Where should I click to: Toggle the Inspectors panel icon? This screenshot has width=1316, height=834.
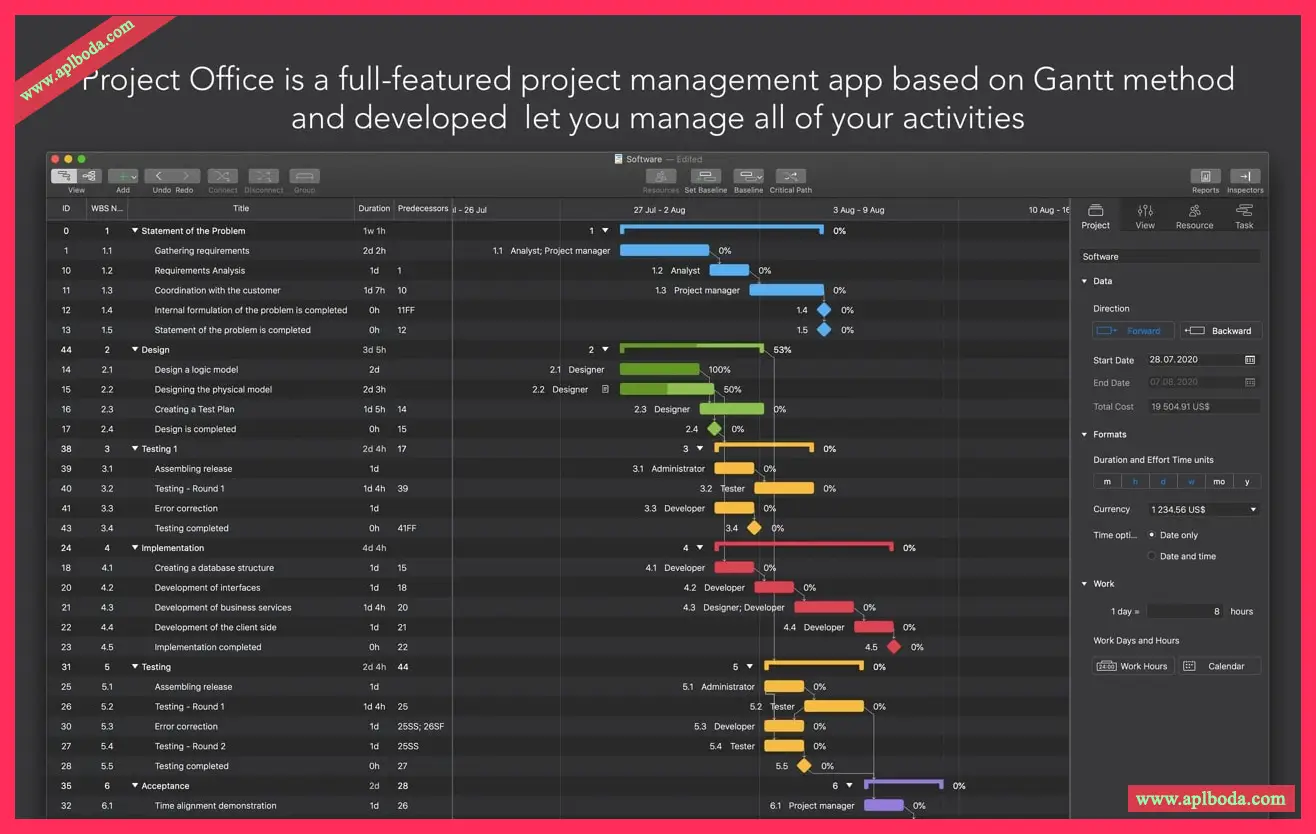1245,176
